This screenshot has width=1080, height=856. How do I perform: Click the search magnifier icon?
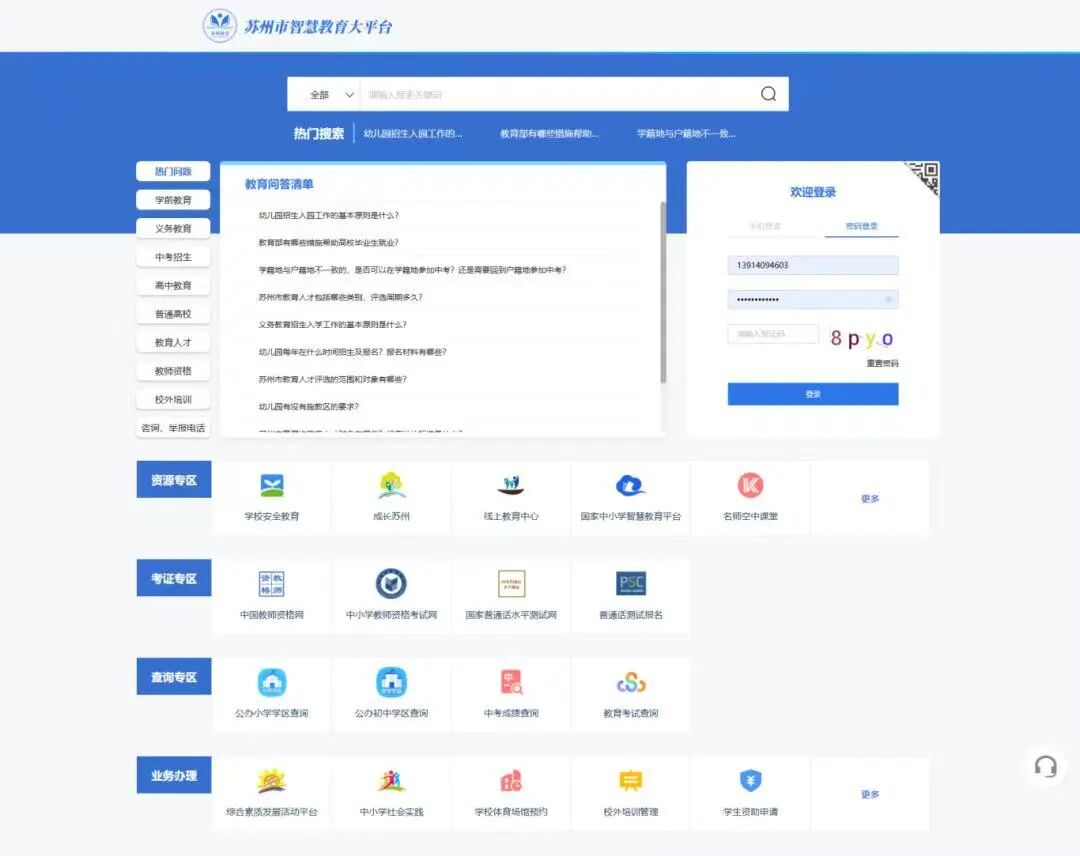pos(768,94)
